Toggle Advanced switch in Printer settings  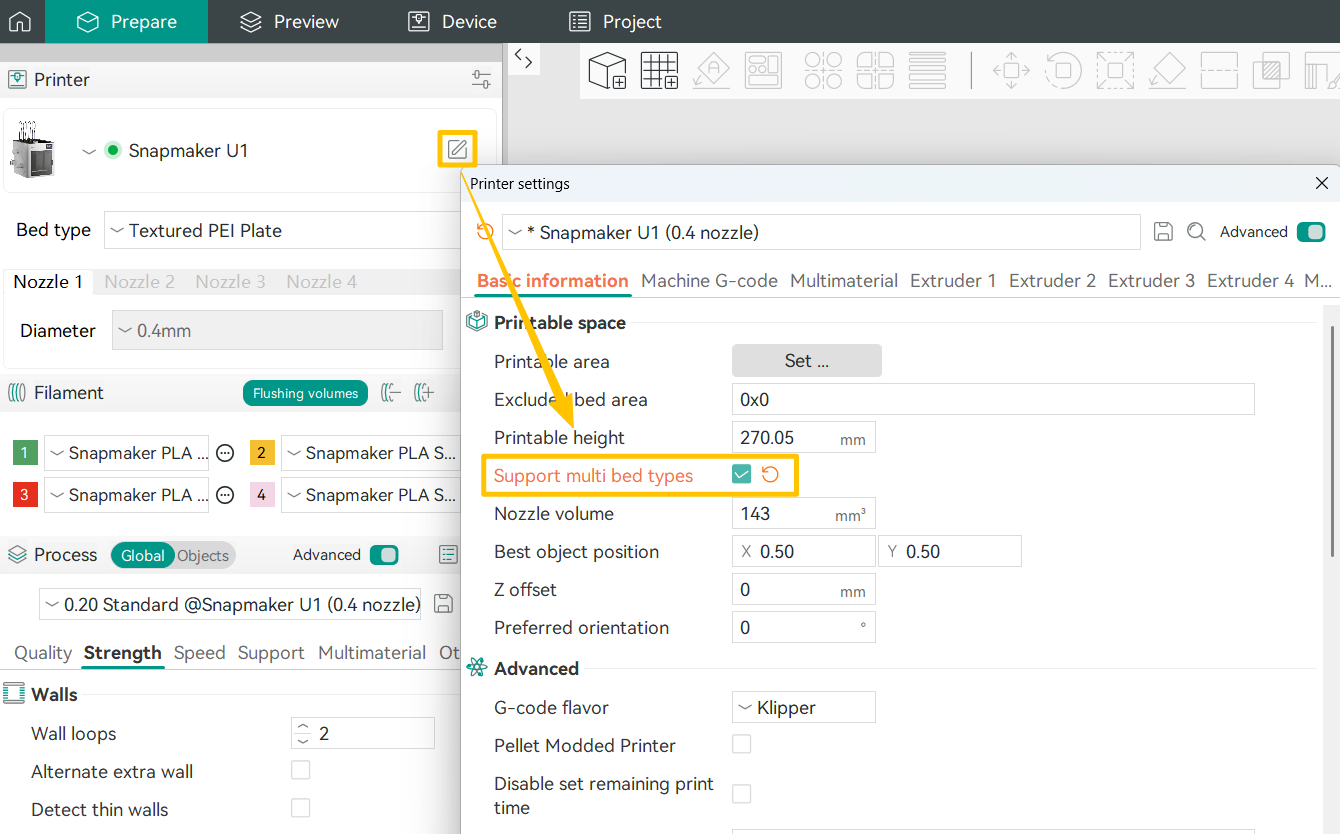click(x=1310, y=232)
